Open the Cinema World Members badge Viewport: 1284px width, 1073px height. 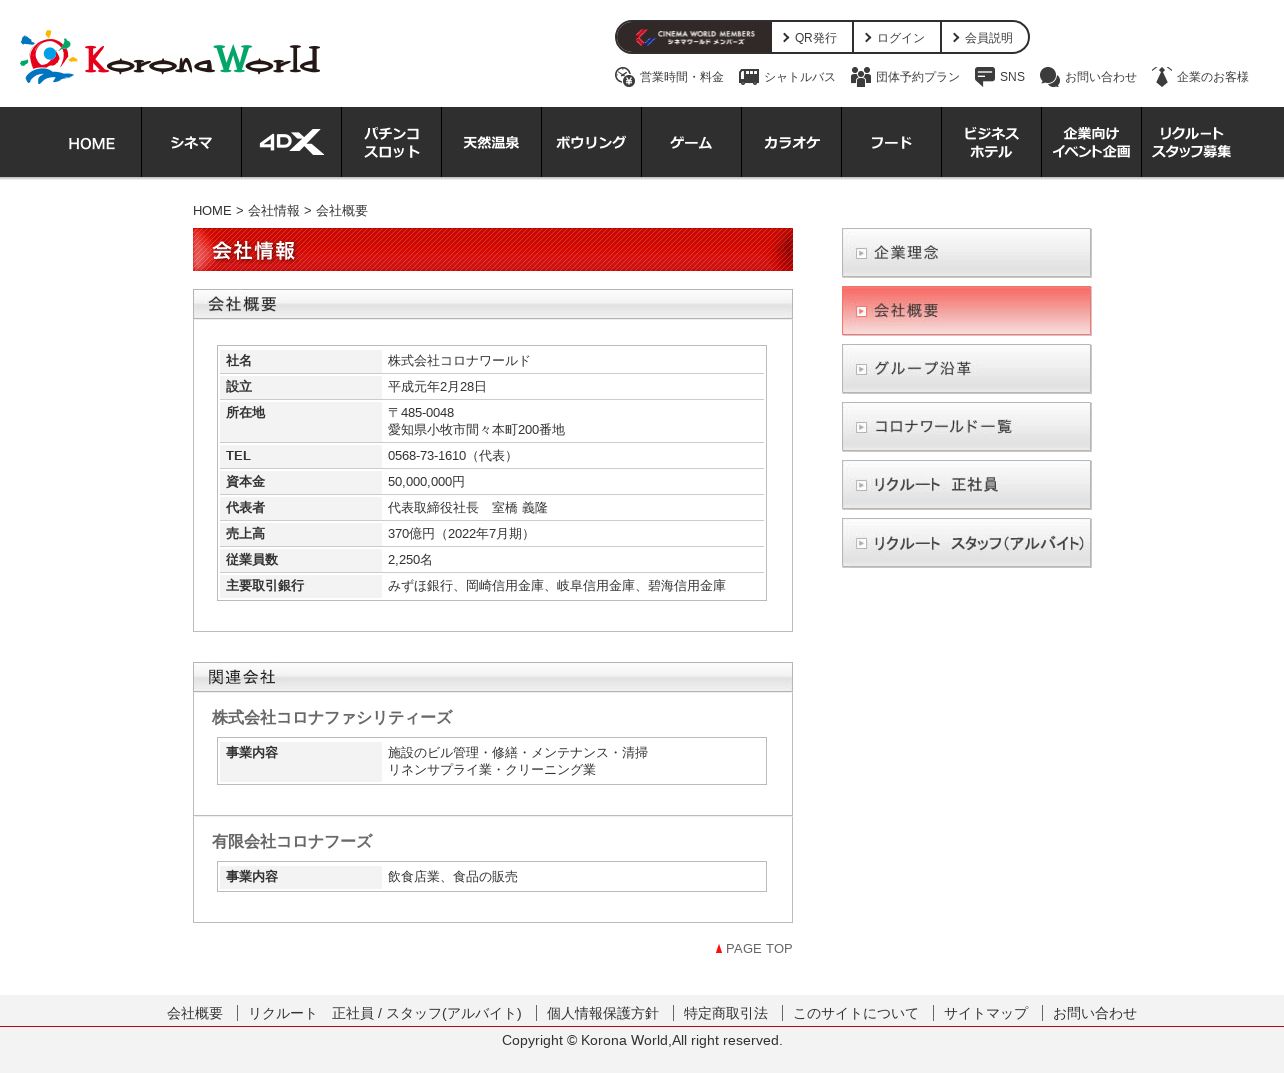(x=694, y=37)
